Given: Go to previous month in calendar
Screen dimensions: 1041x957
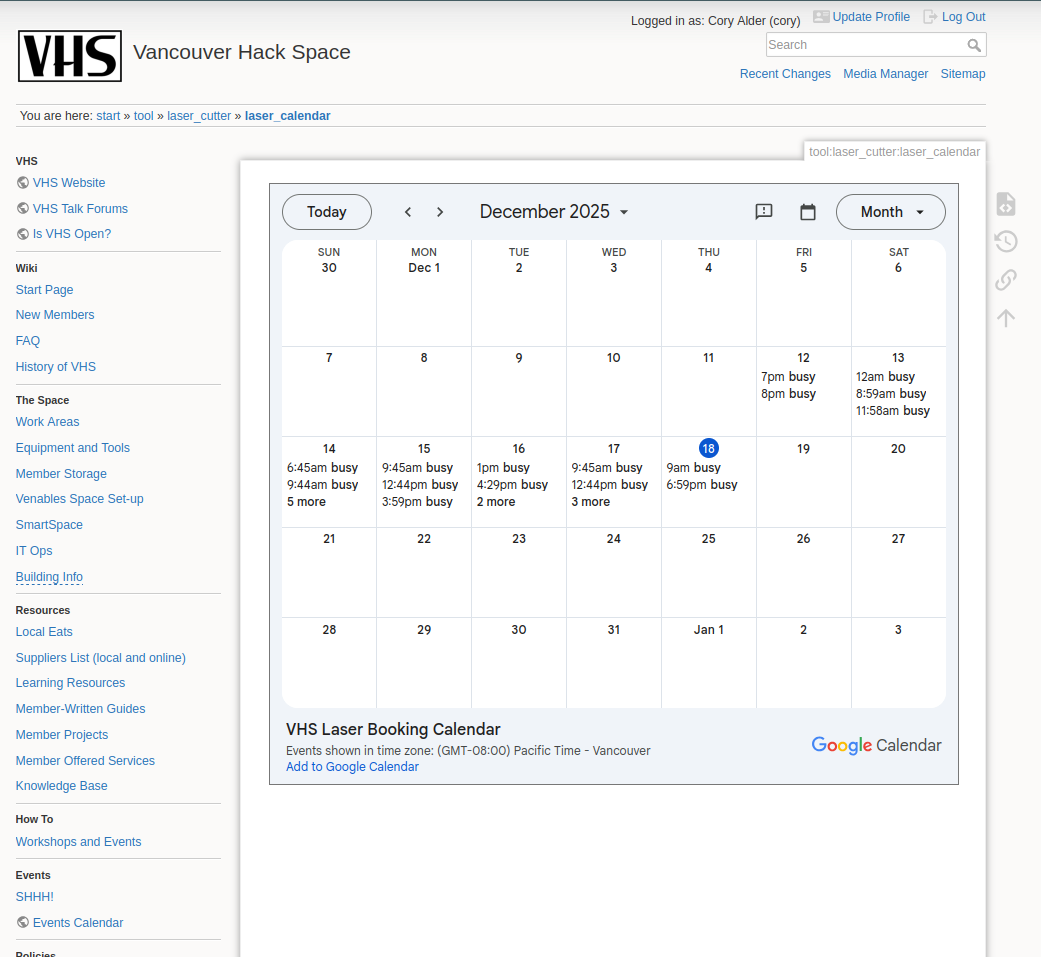Looking at the screenshot, I should [408, 212].
